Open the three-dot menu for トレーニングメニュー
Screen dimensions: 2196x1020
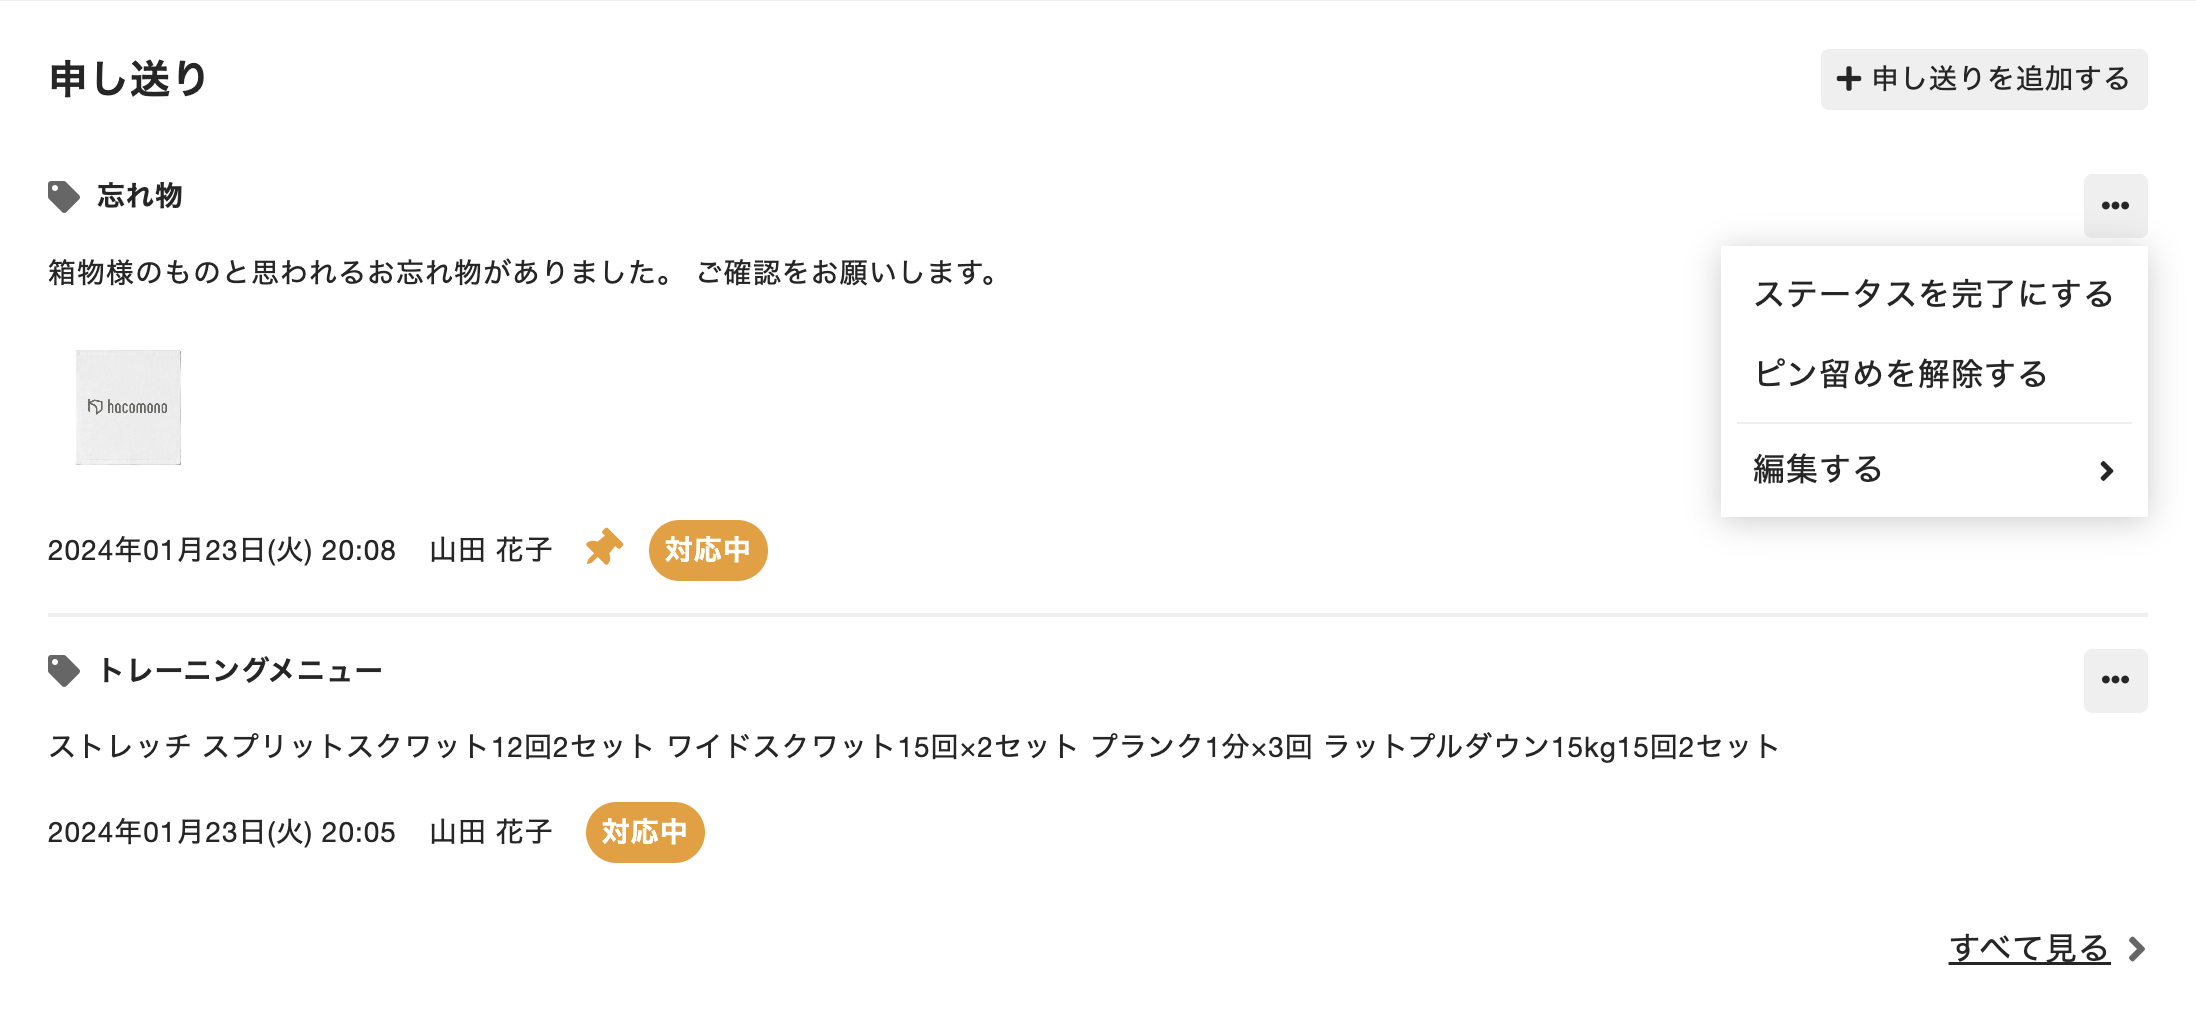(x=2114, y=680)
